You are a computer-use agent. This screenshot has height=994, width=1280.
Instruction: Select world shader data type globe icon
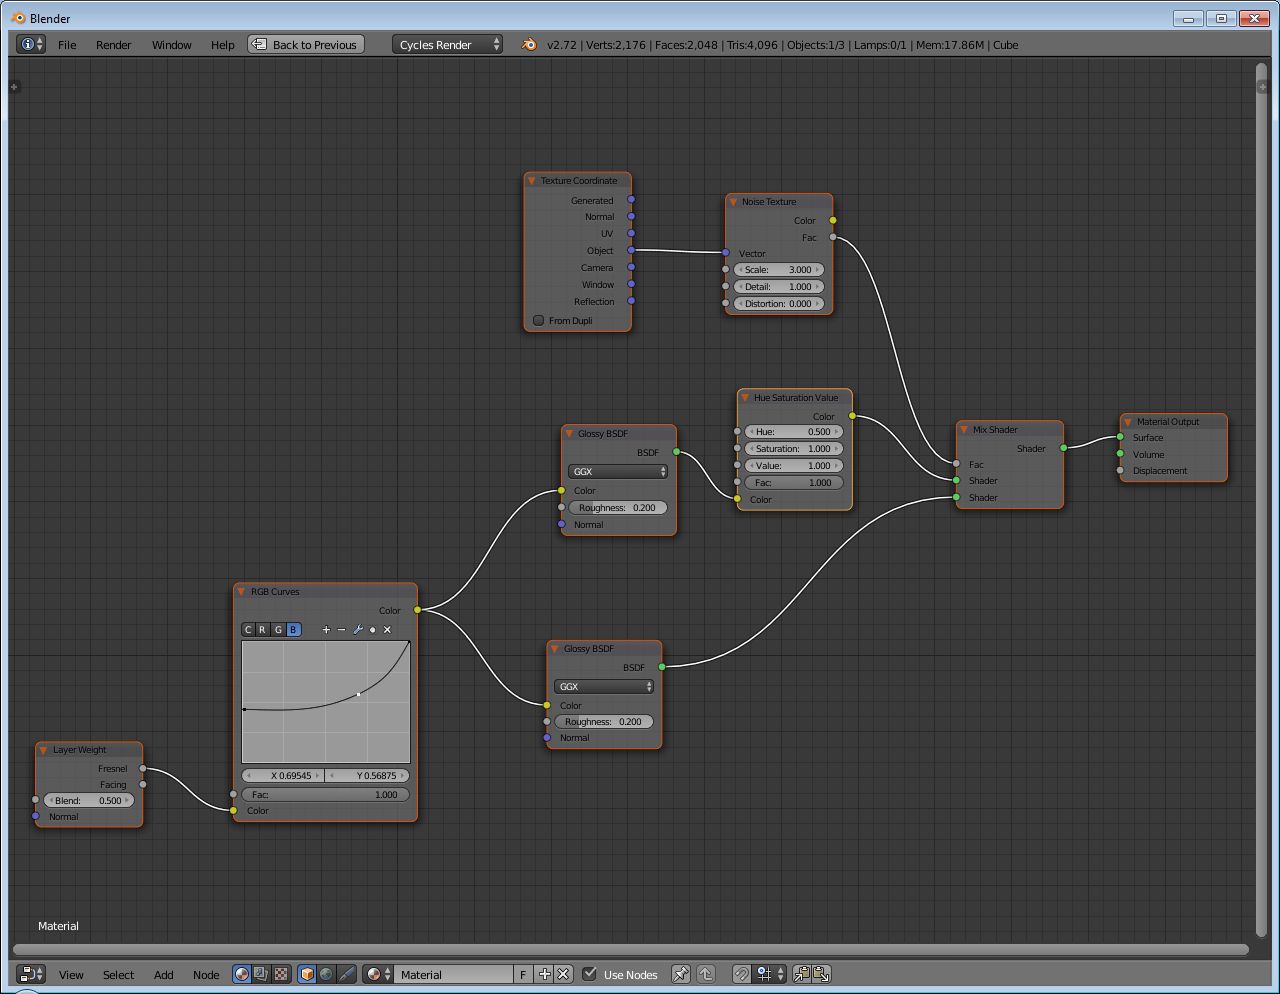(326, 974)
